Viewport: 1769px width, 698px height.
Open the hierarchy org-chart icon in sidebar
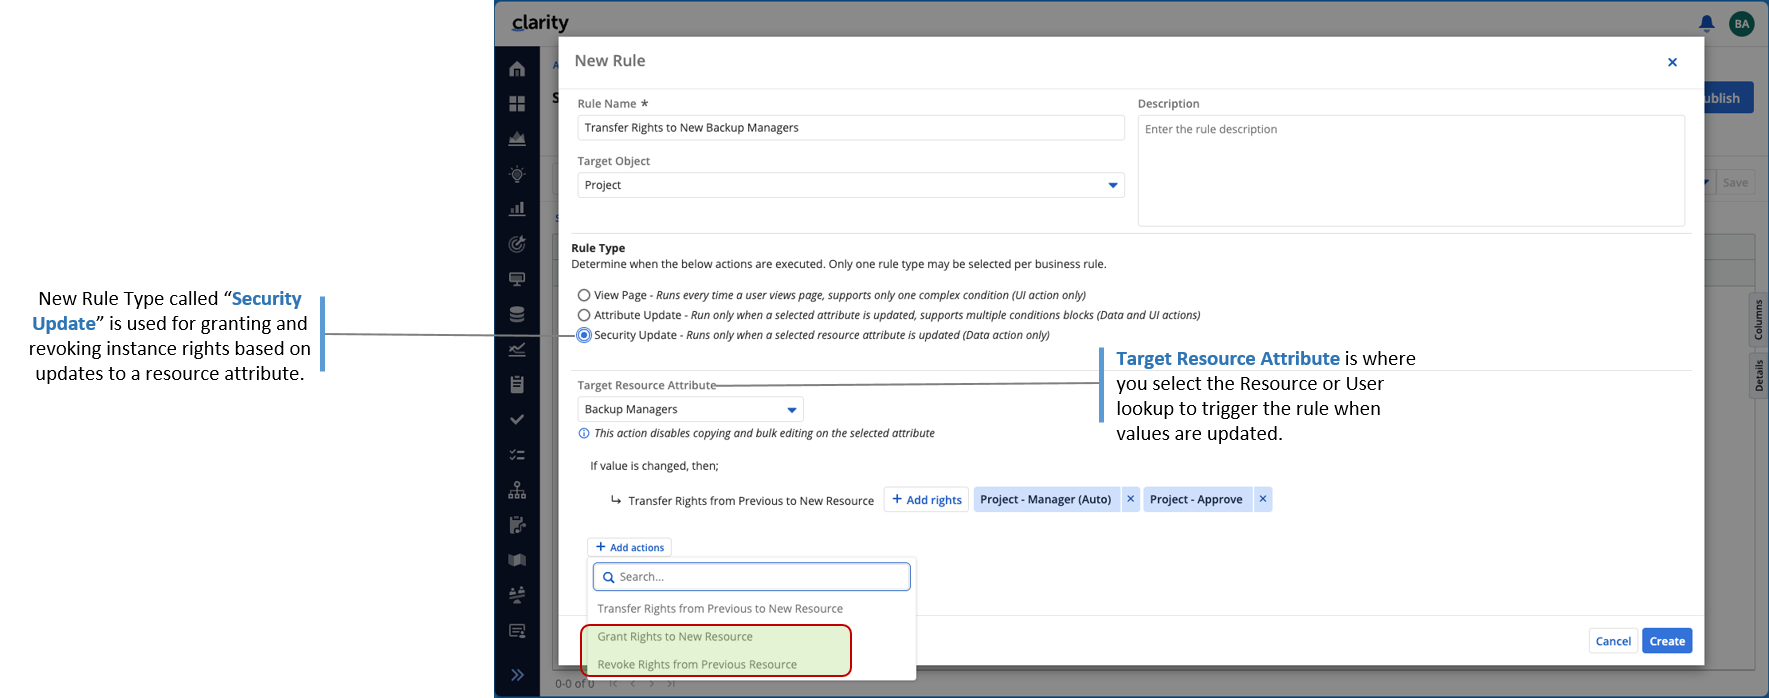click(x=517, y=490)
